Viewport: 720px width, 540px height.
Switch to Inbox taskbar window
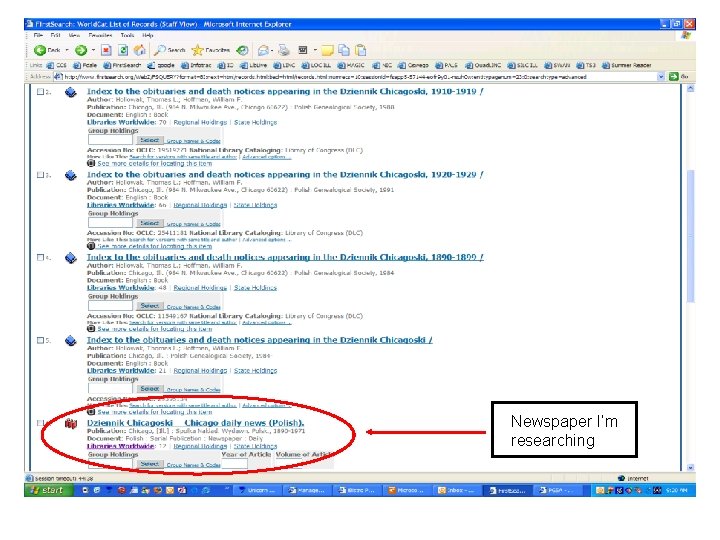tap(456, 490)
